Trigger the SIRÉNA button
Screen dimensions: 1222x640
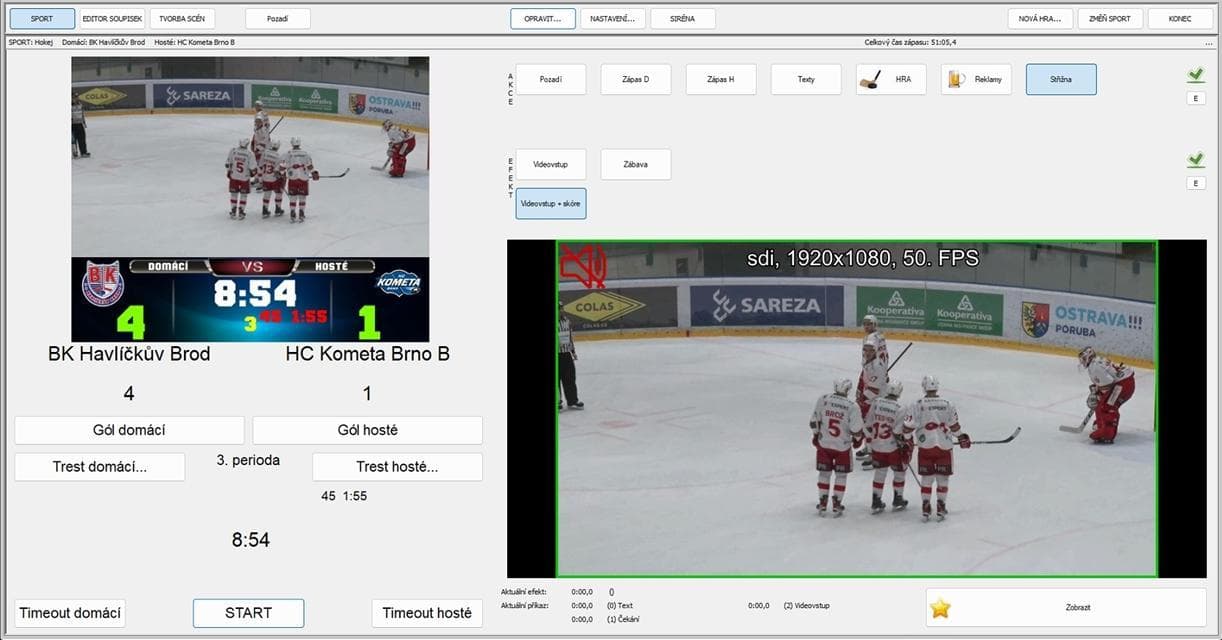(683, 18)
